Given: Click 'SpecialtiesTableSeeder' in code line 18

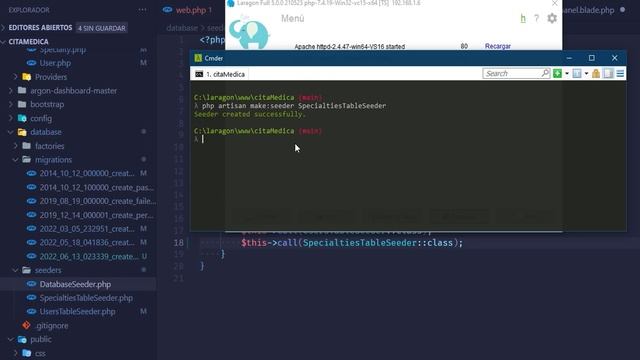Looking at the screenshot, I should pyautogui.click(x=360, y=243).
